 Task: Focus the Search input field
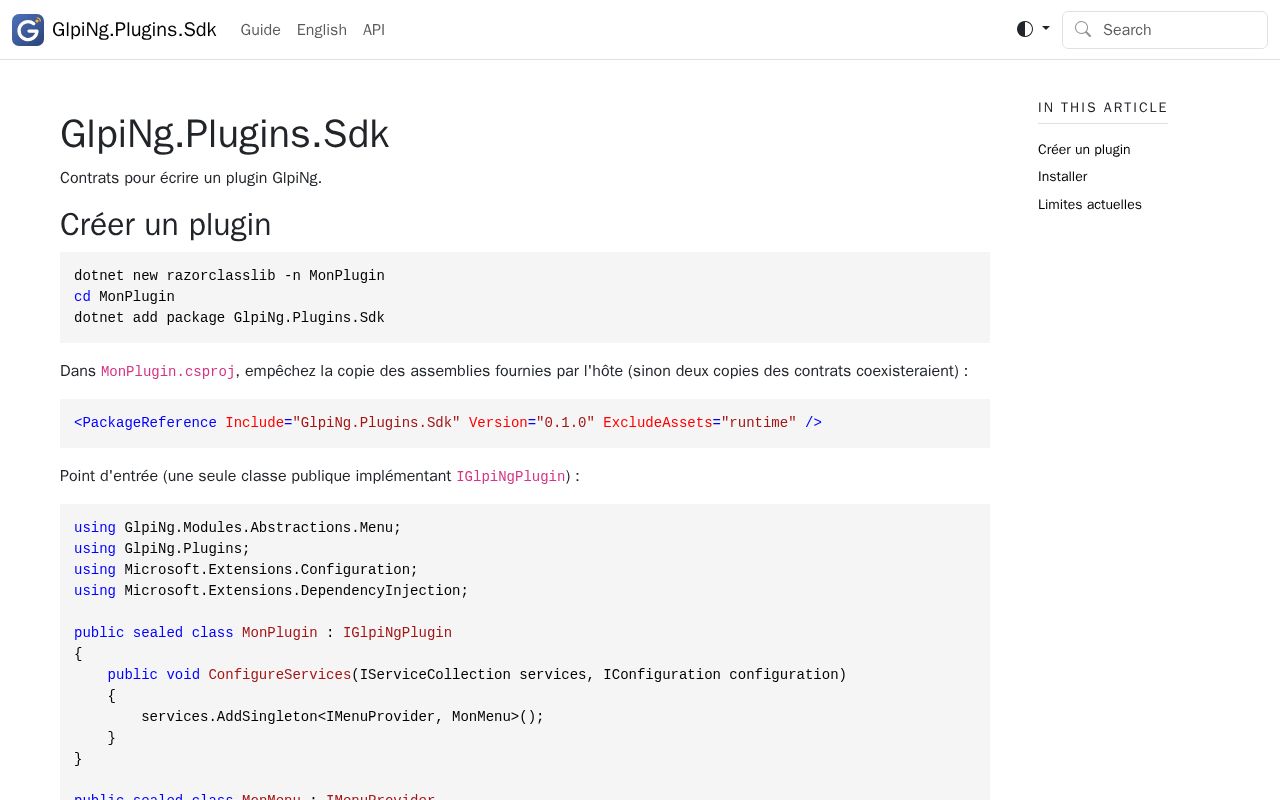1165,30
